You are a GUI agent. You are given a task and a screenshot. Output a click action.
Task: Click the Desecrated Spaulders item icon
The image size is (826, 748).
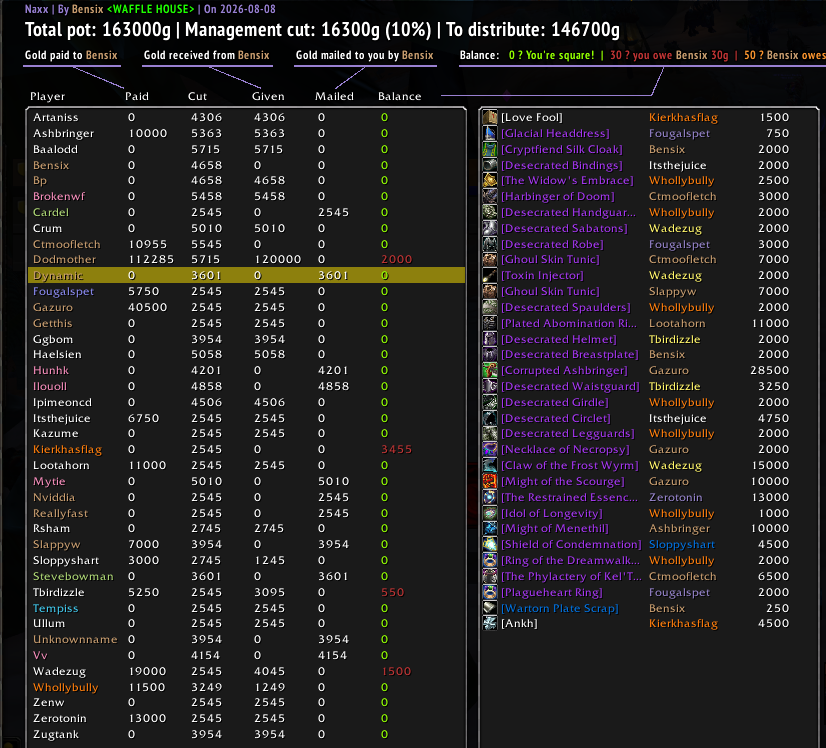pyautogui.click(x=490, y=307)
